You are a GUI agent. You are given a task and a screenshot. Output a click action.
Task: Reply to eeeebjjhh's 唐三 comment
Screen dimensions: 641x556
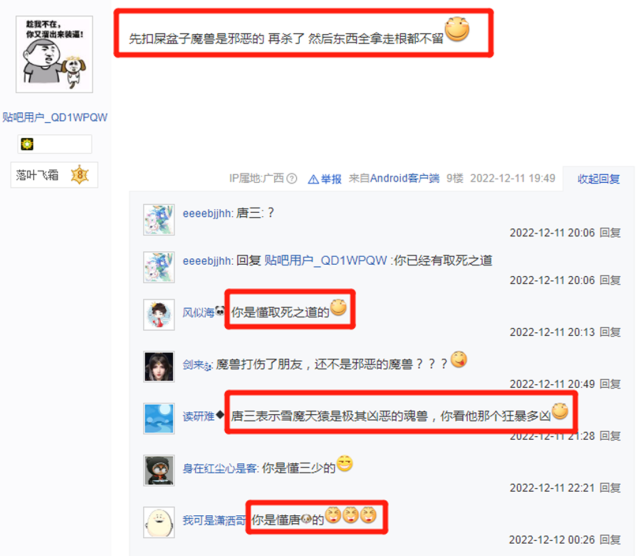click(x=610, y=233)
